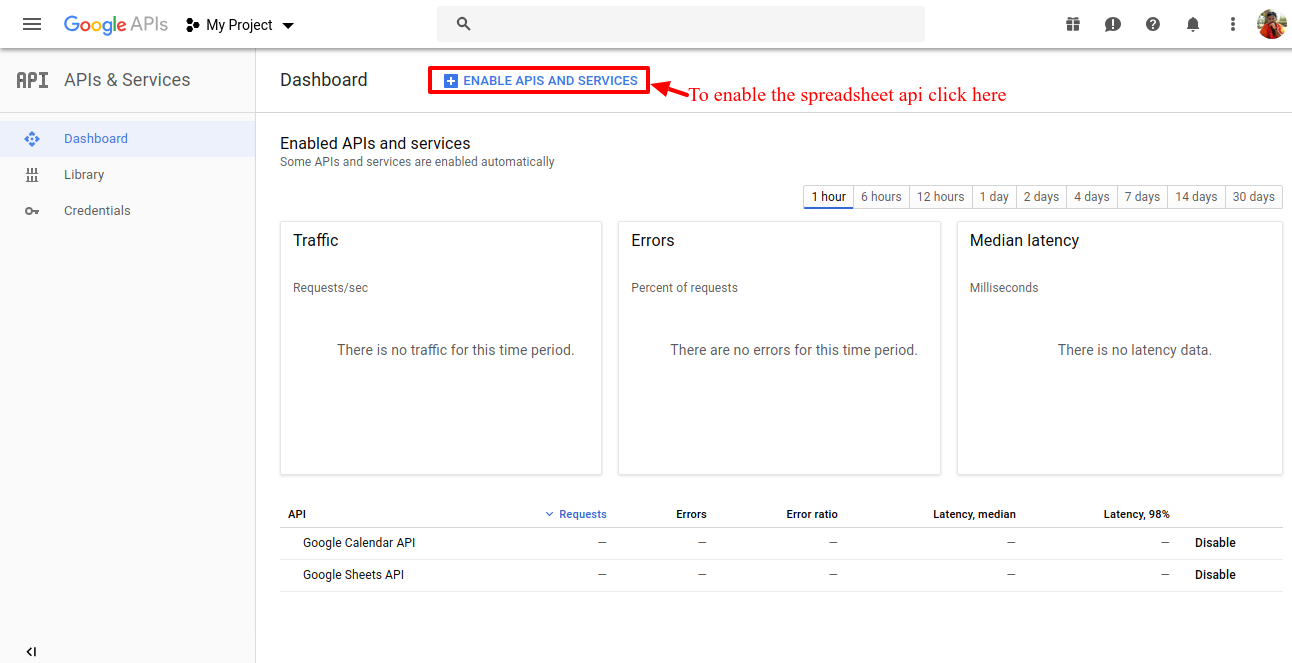Select the 7 days time range
Viewport: 1292px width, 663px height.
coord(1142,197)
